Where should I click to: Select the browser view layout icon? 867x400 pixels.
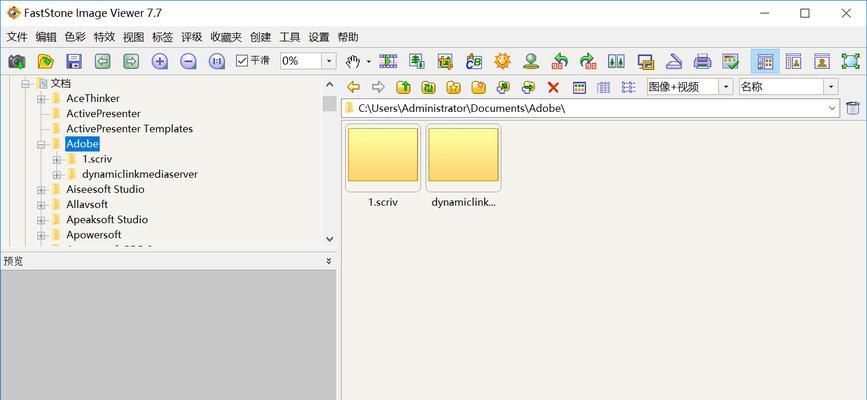coord(765,61)
